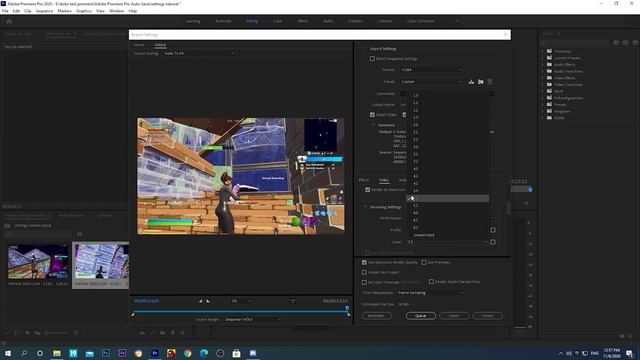This screenshot has height=360, width=640.
Task: Toggle Render at Maximum Depth checkbox
Action: (368, 190)
